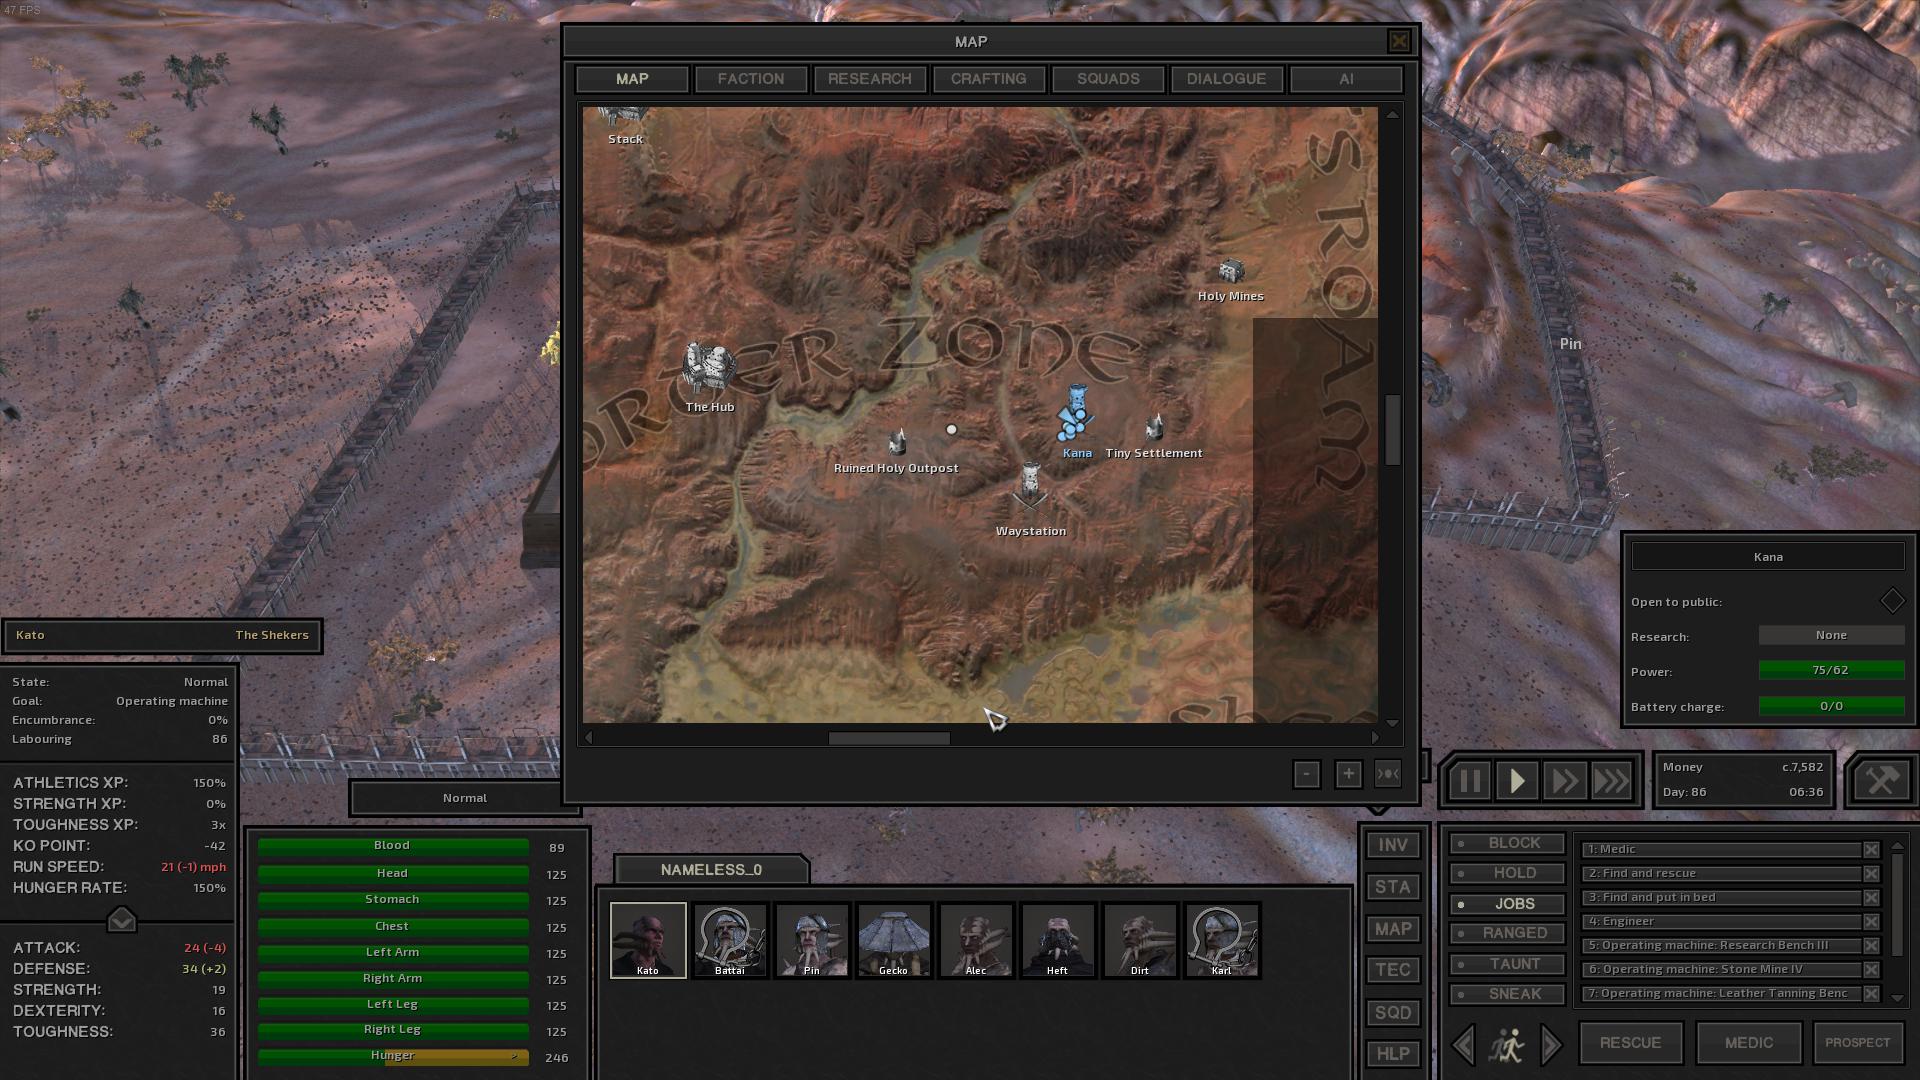Viewport: 1920px width, 1080px height.
Task: Select Alec's character portrait
Action: coord(976,940)
